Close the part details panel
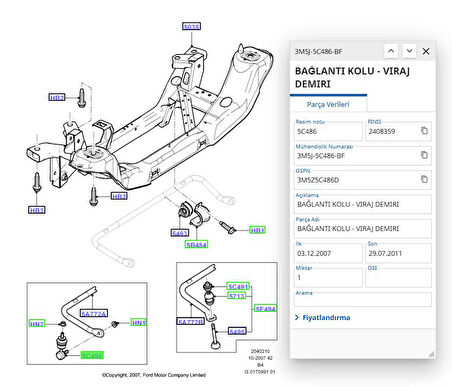This screenshot has width=452, height=387. click(x=426, y=51)
